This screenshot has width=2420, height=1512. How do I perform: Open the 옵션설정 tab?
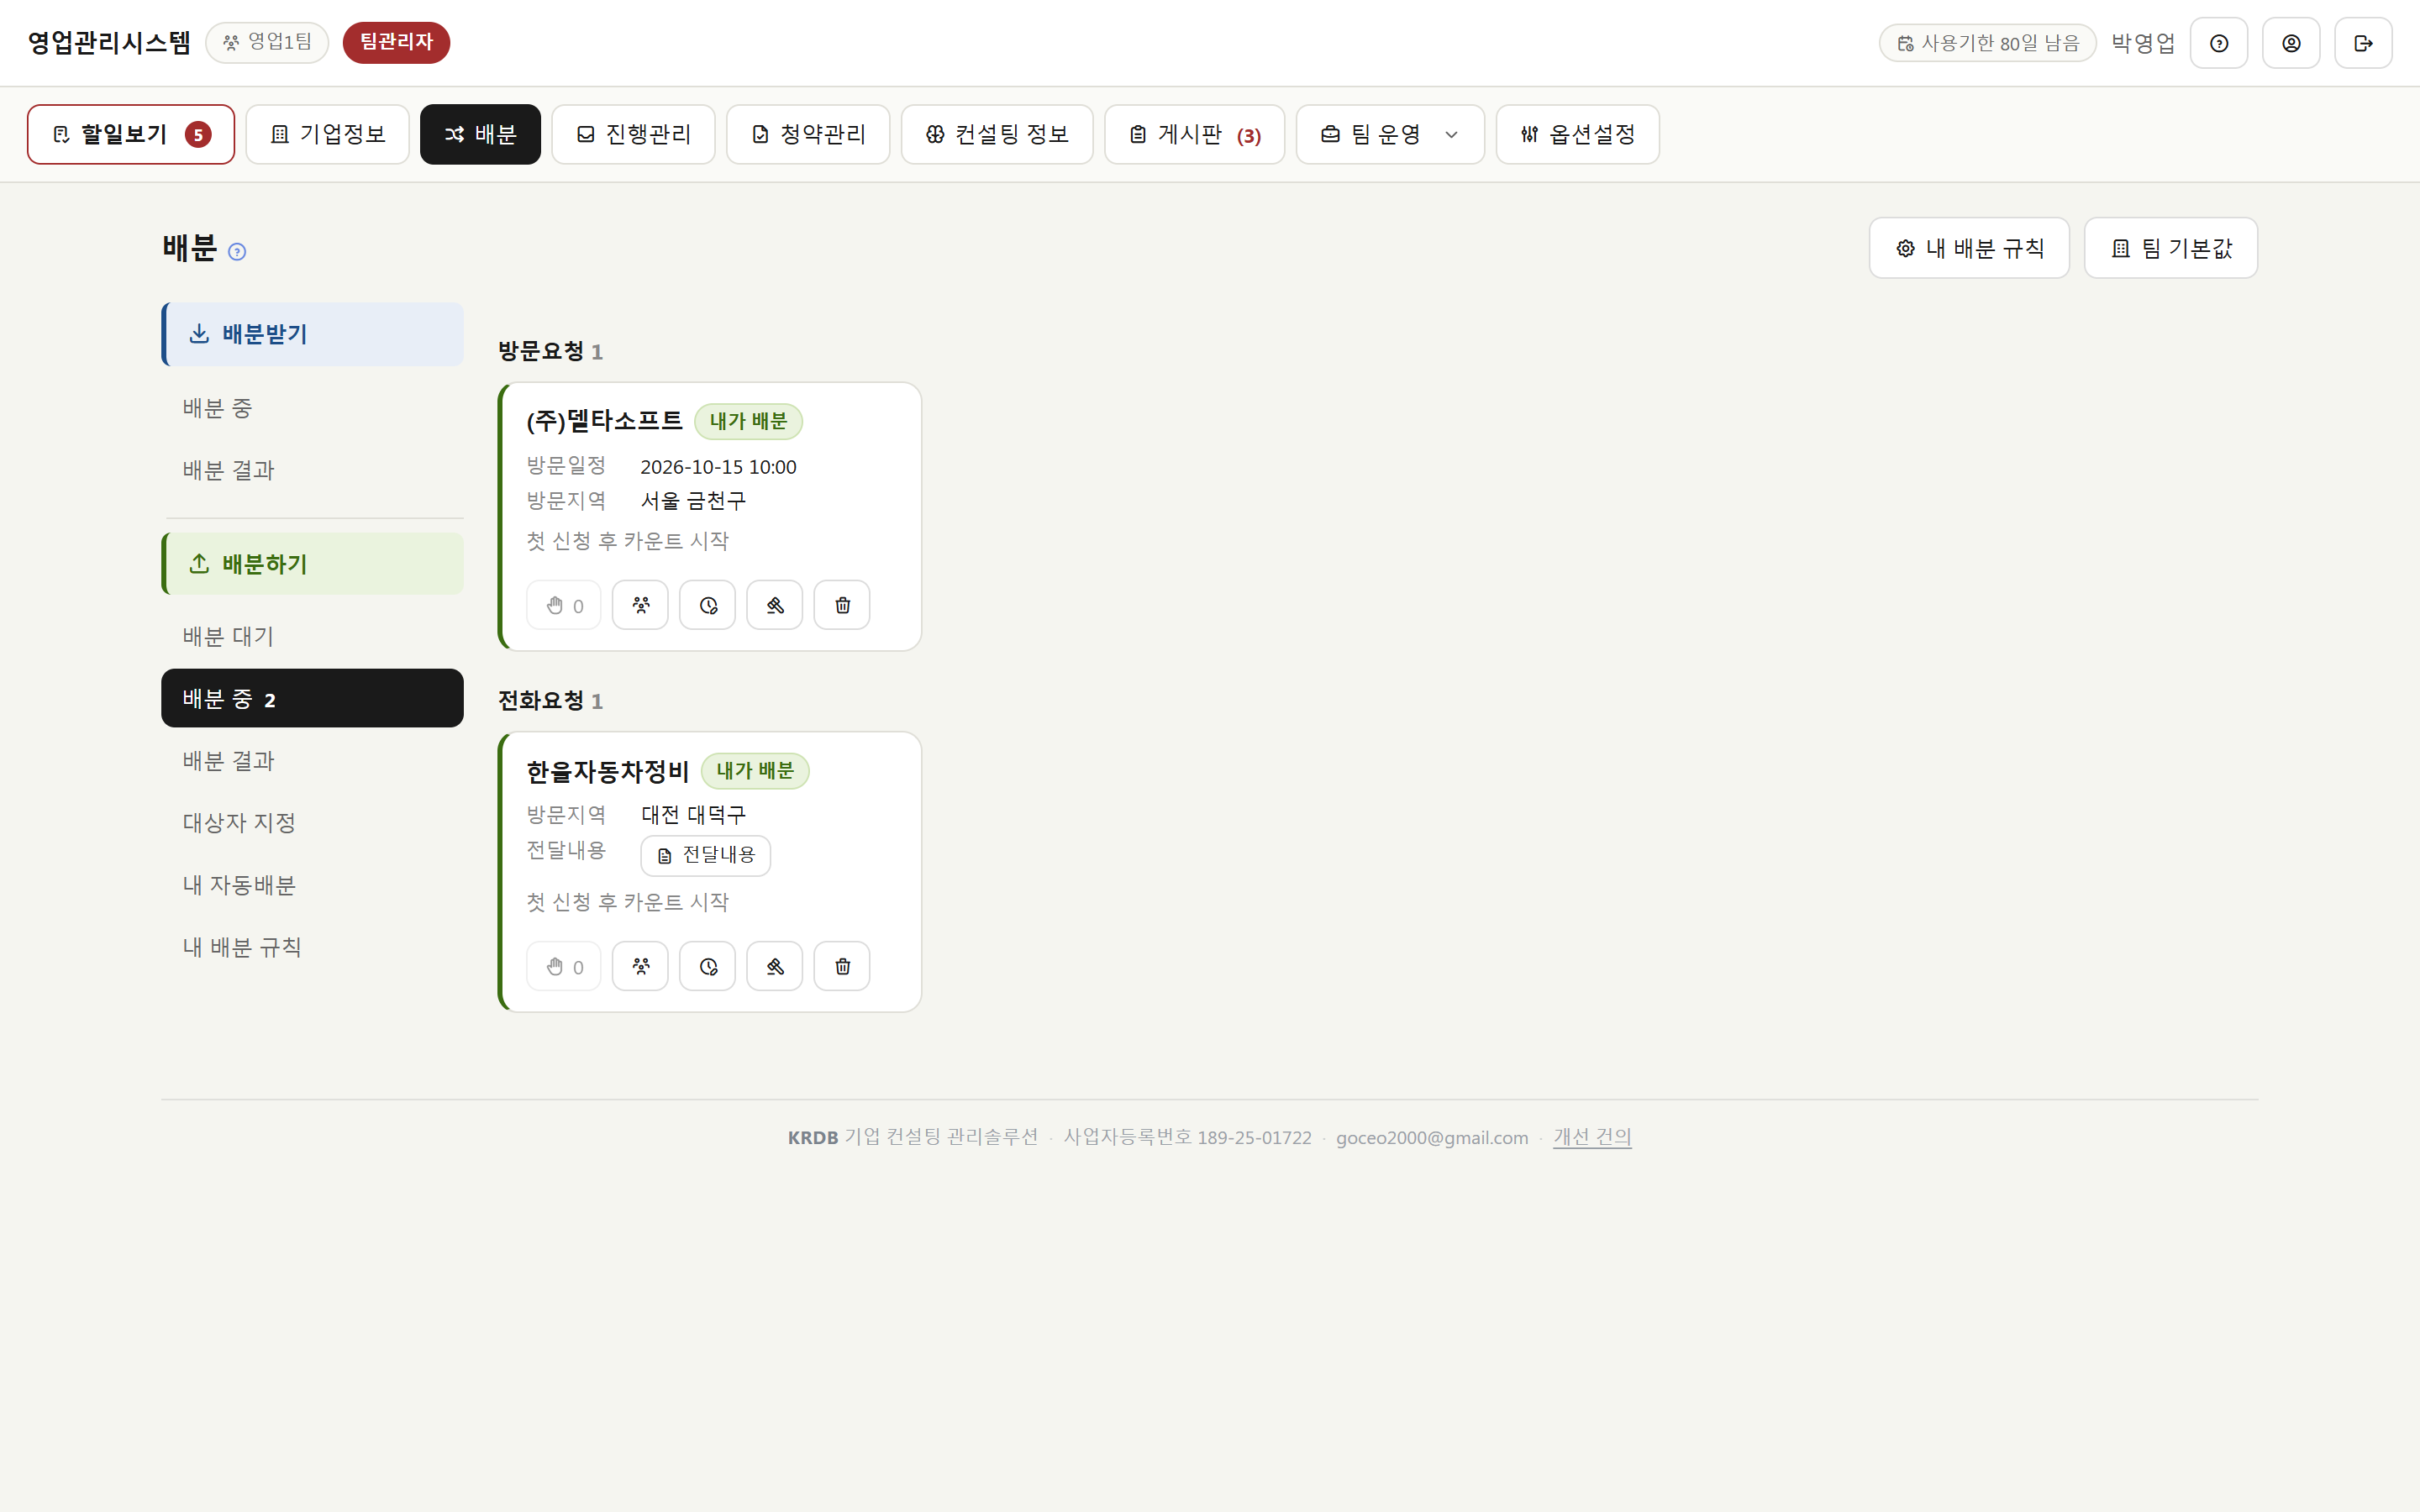tap(1577, 134)
